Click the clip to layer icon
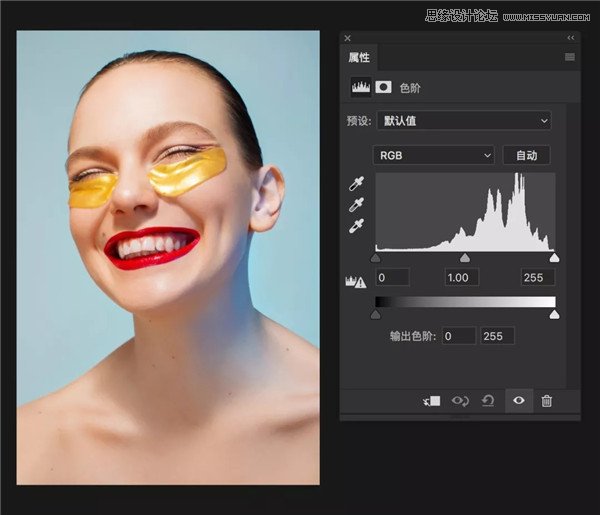 (432, 400)
